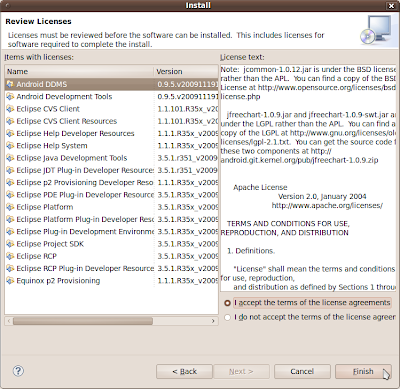Click the apache.org/licenses URL in license text
400x389 pixels.
click(x=327, y=206)
